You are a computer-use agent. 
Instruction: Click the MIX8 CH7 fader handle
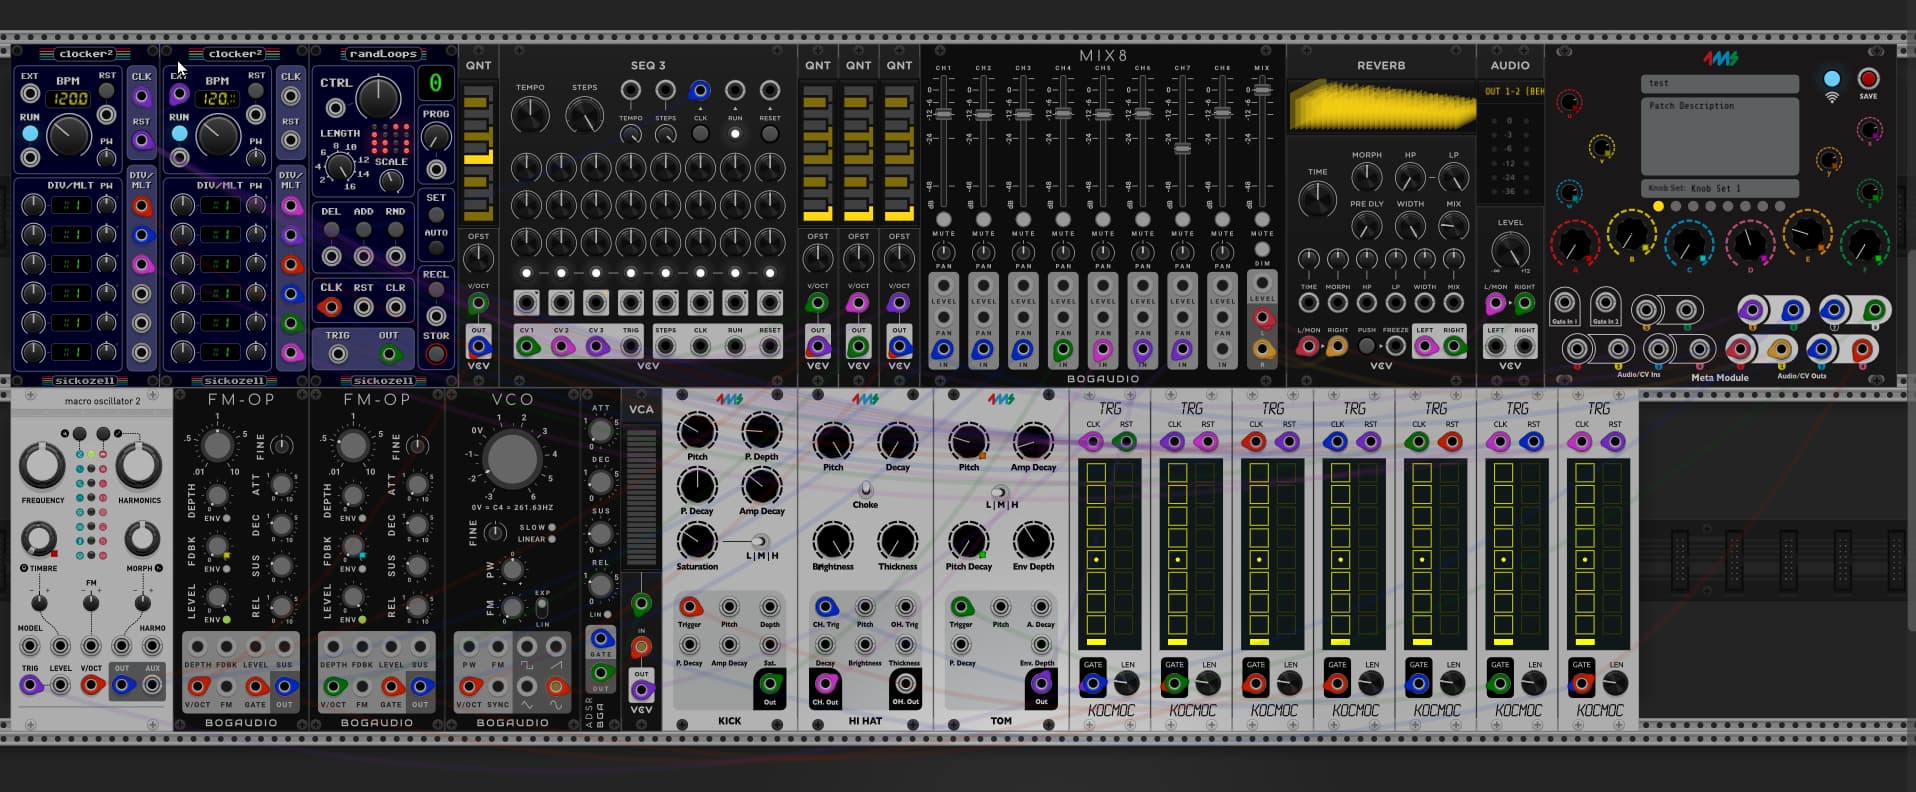(1182, 149)
